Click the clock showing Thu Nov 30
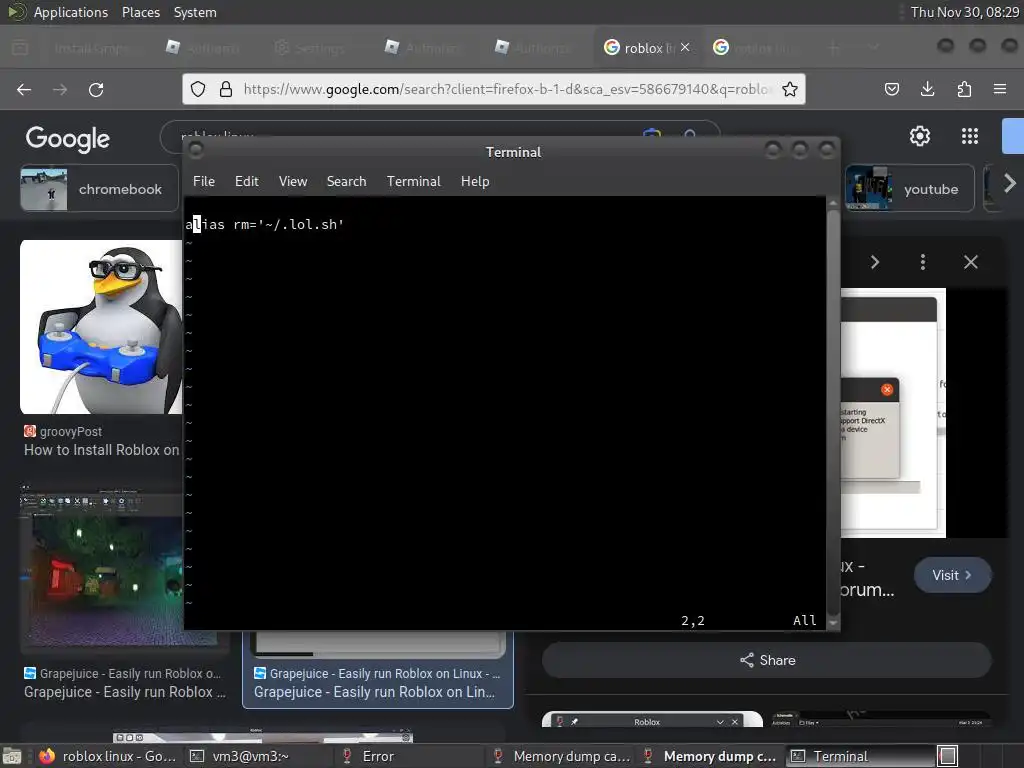 click(965, 12)
